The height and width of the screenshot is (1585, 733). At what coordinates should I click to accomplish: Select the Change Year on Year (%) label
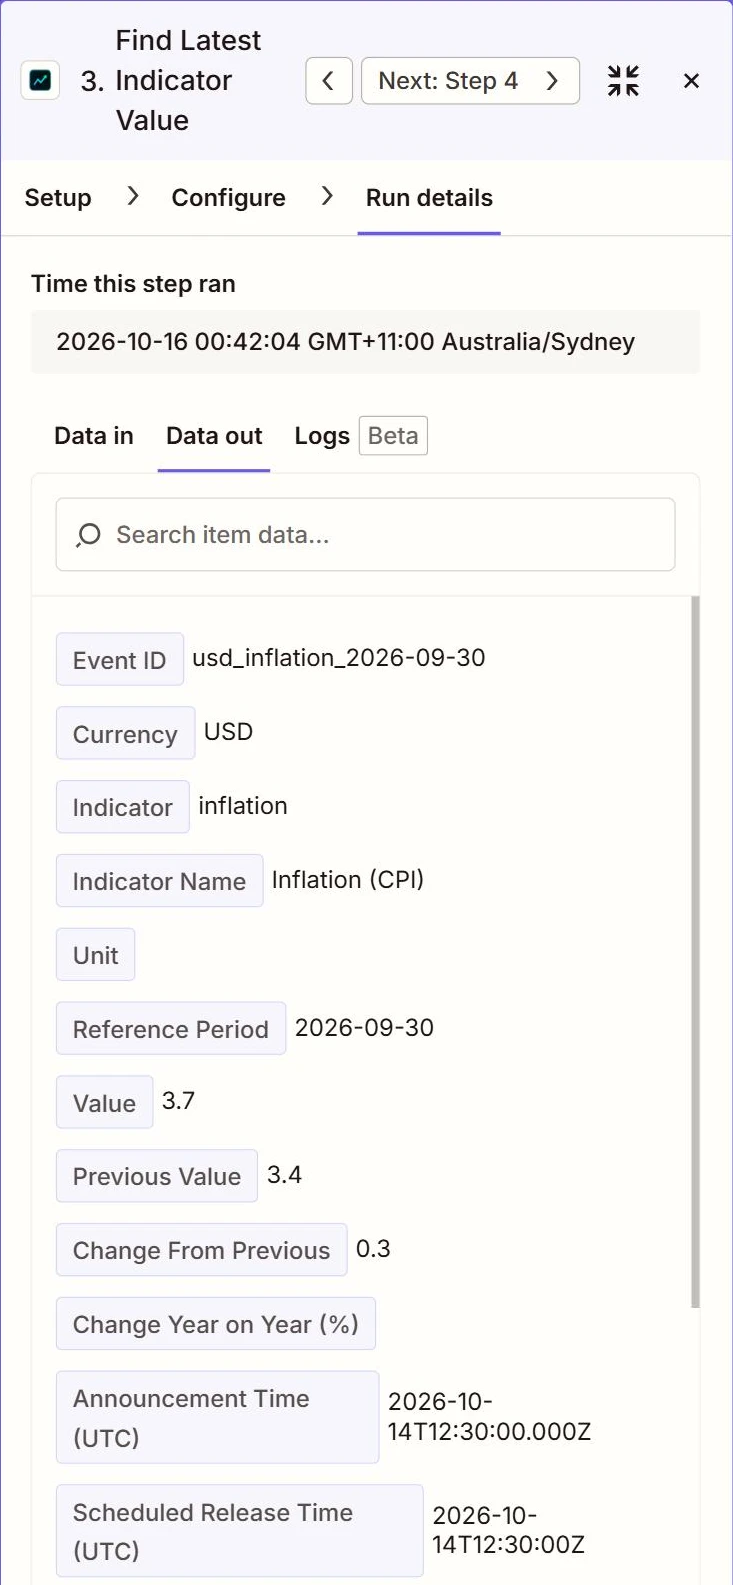[x=216, y=1324]
